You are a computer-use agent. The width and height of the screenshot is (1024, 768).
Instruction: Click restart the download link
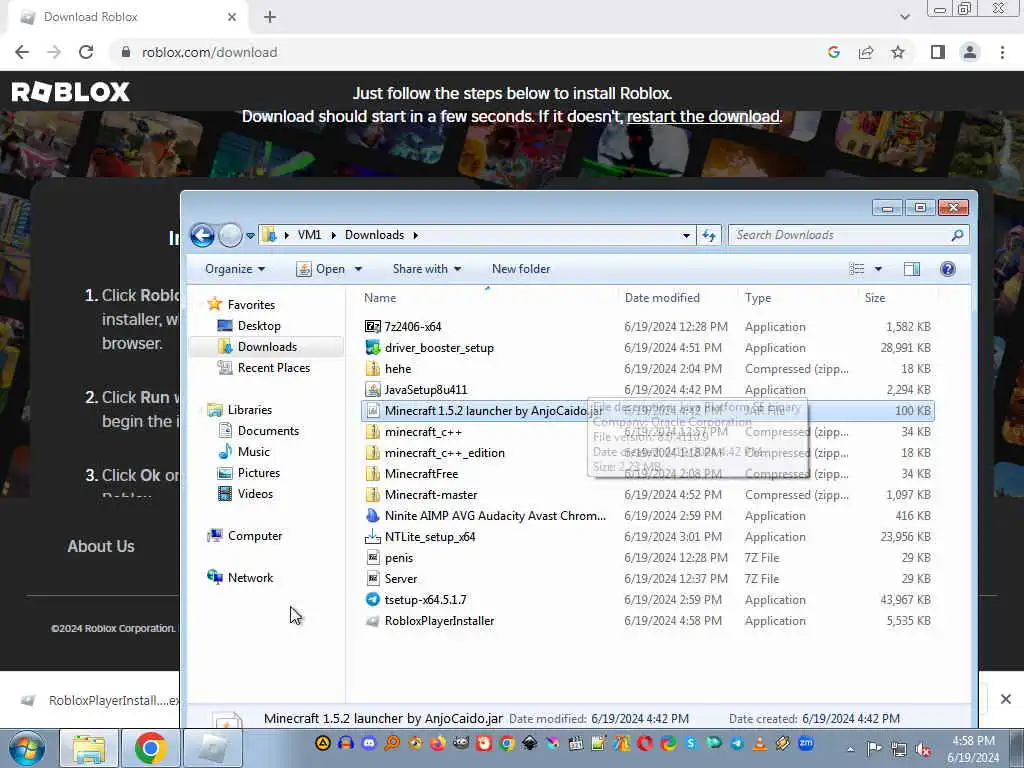point(703,116)
